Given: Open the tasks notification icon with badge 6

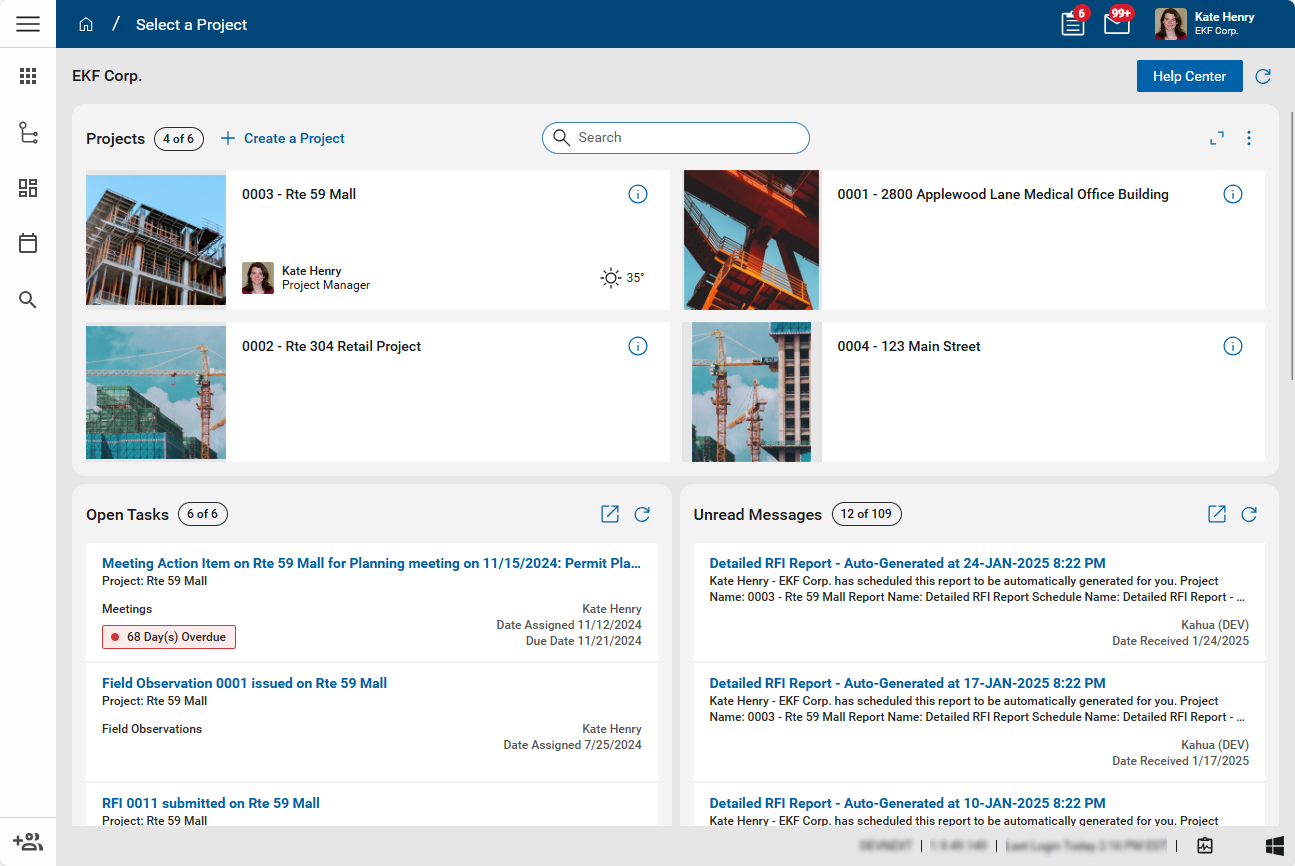Looking at the screenshot, I should coord(1073,24).
